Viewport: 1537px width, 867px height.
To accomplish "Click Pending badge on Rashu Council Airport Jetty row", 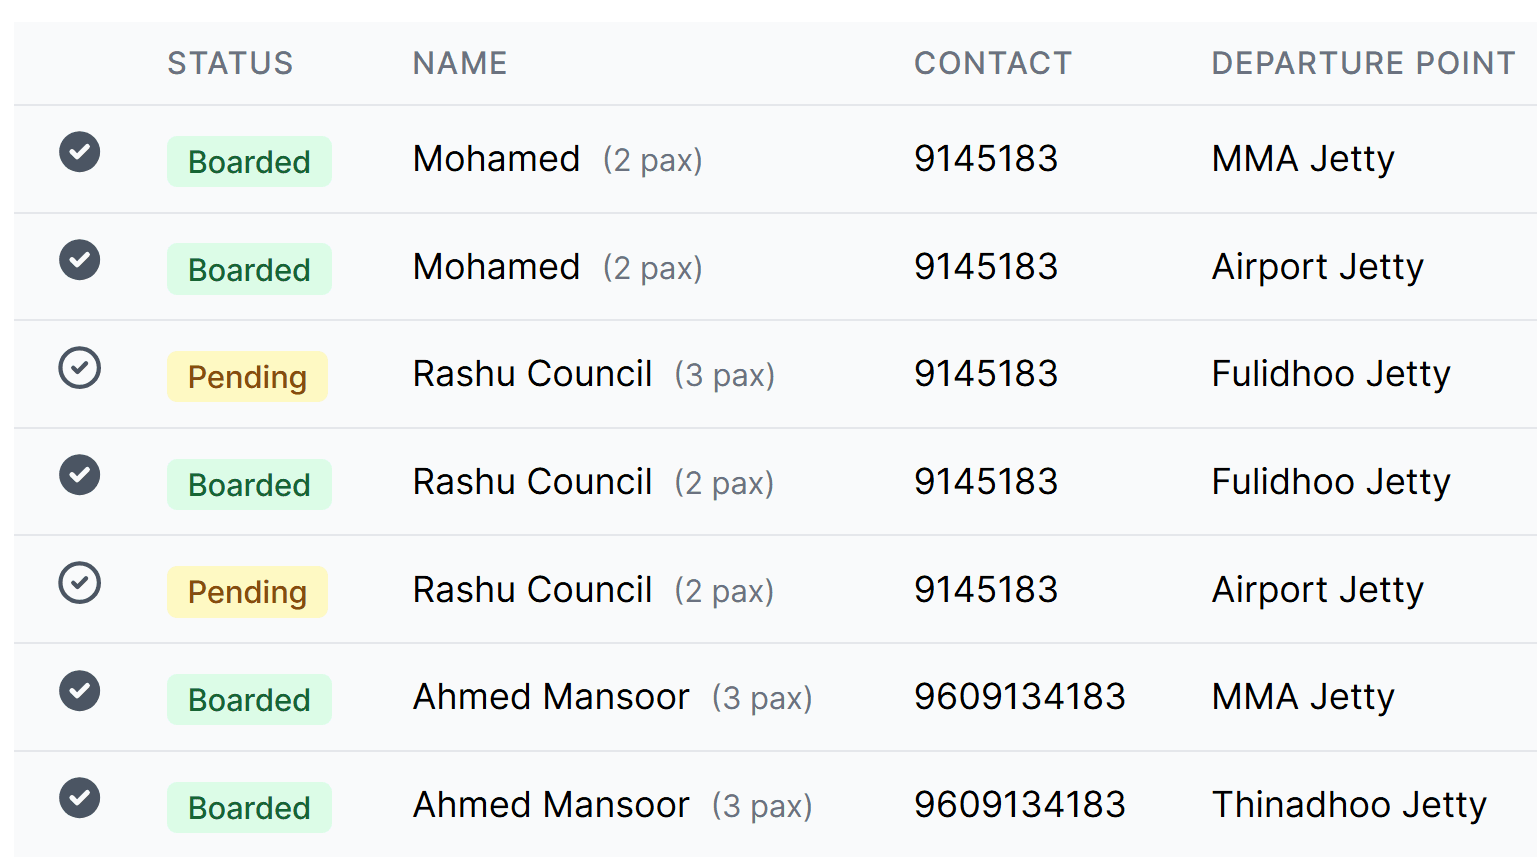I will click(247, 592).
